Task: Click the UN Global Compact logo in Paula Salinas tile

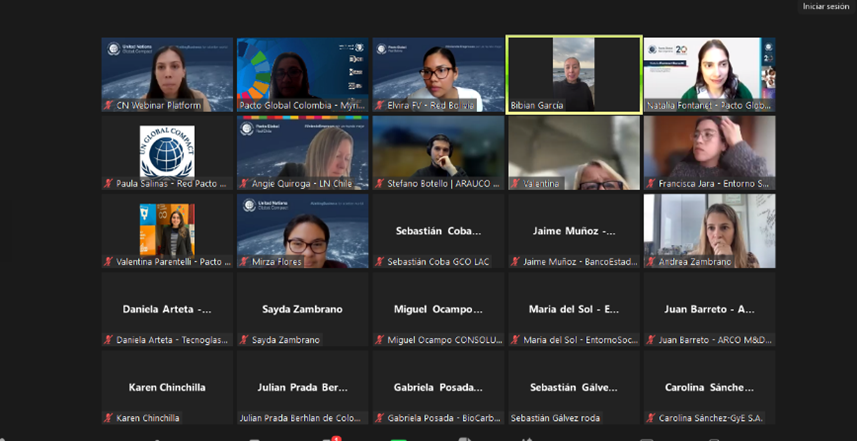Action: coord(167,151)
